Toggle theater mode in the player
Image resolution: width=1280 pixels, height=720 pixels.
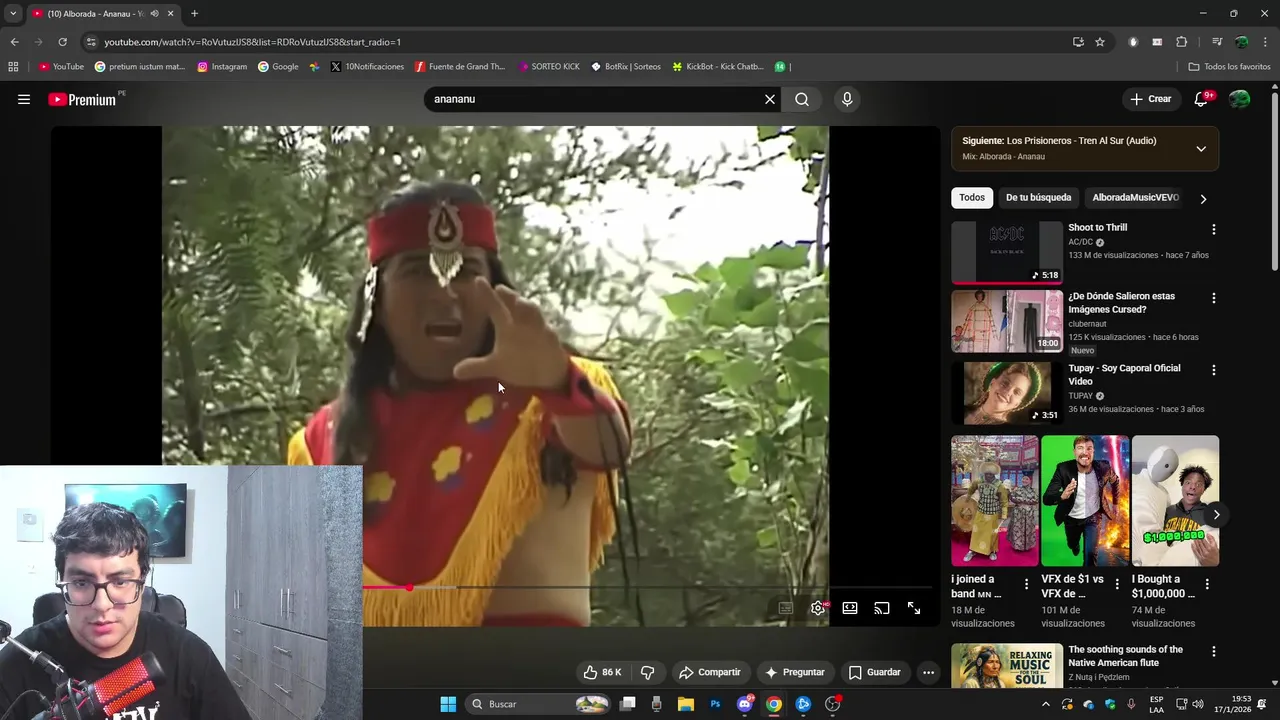(x=850, y=608)
